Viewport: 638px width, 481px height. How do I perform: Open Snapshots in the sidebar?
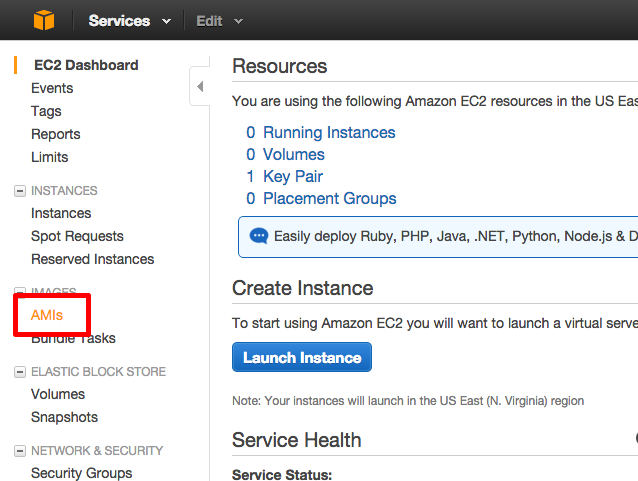pyautogui.click(x=64, y=417)
